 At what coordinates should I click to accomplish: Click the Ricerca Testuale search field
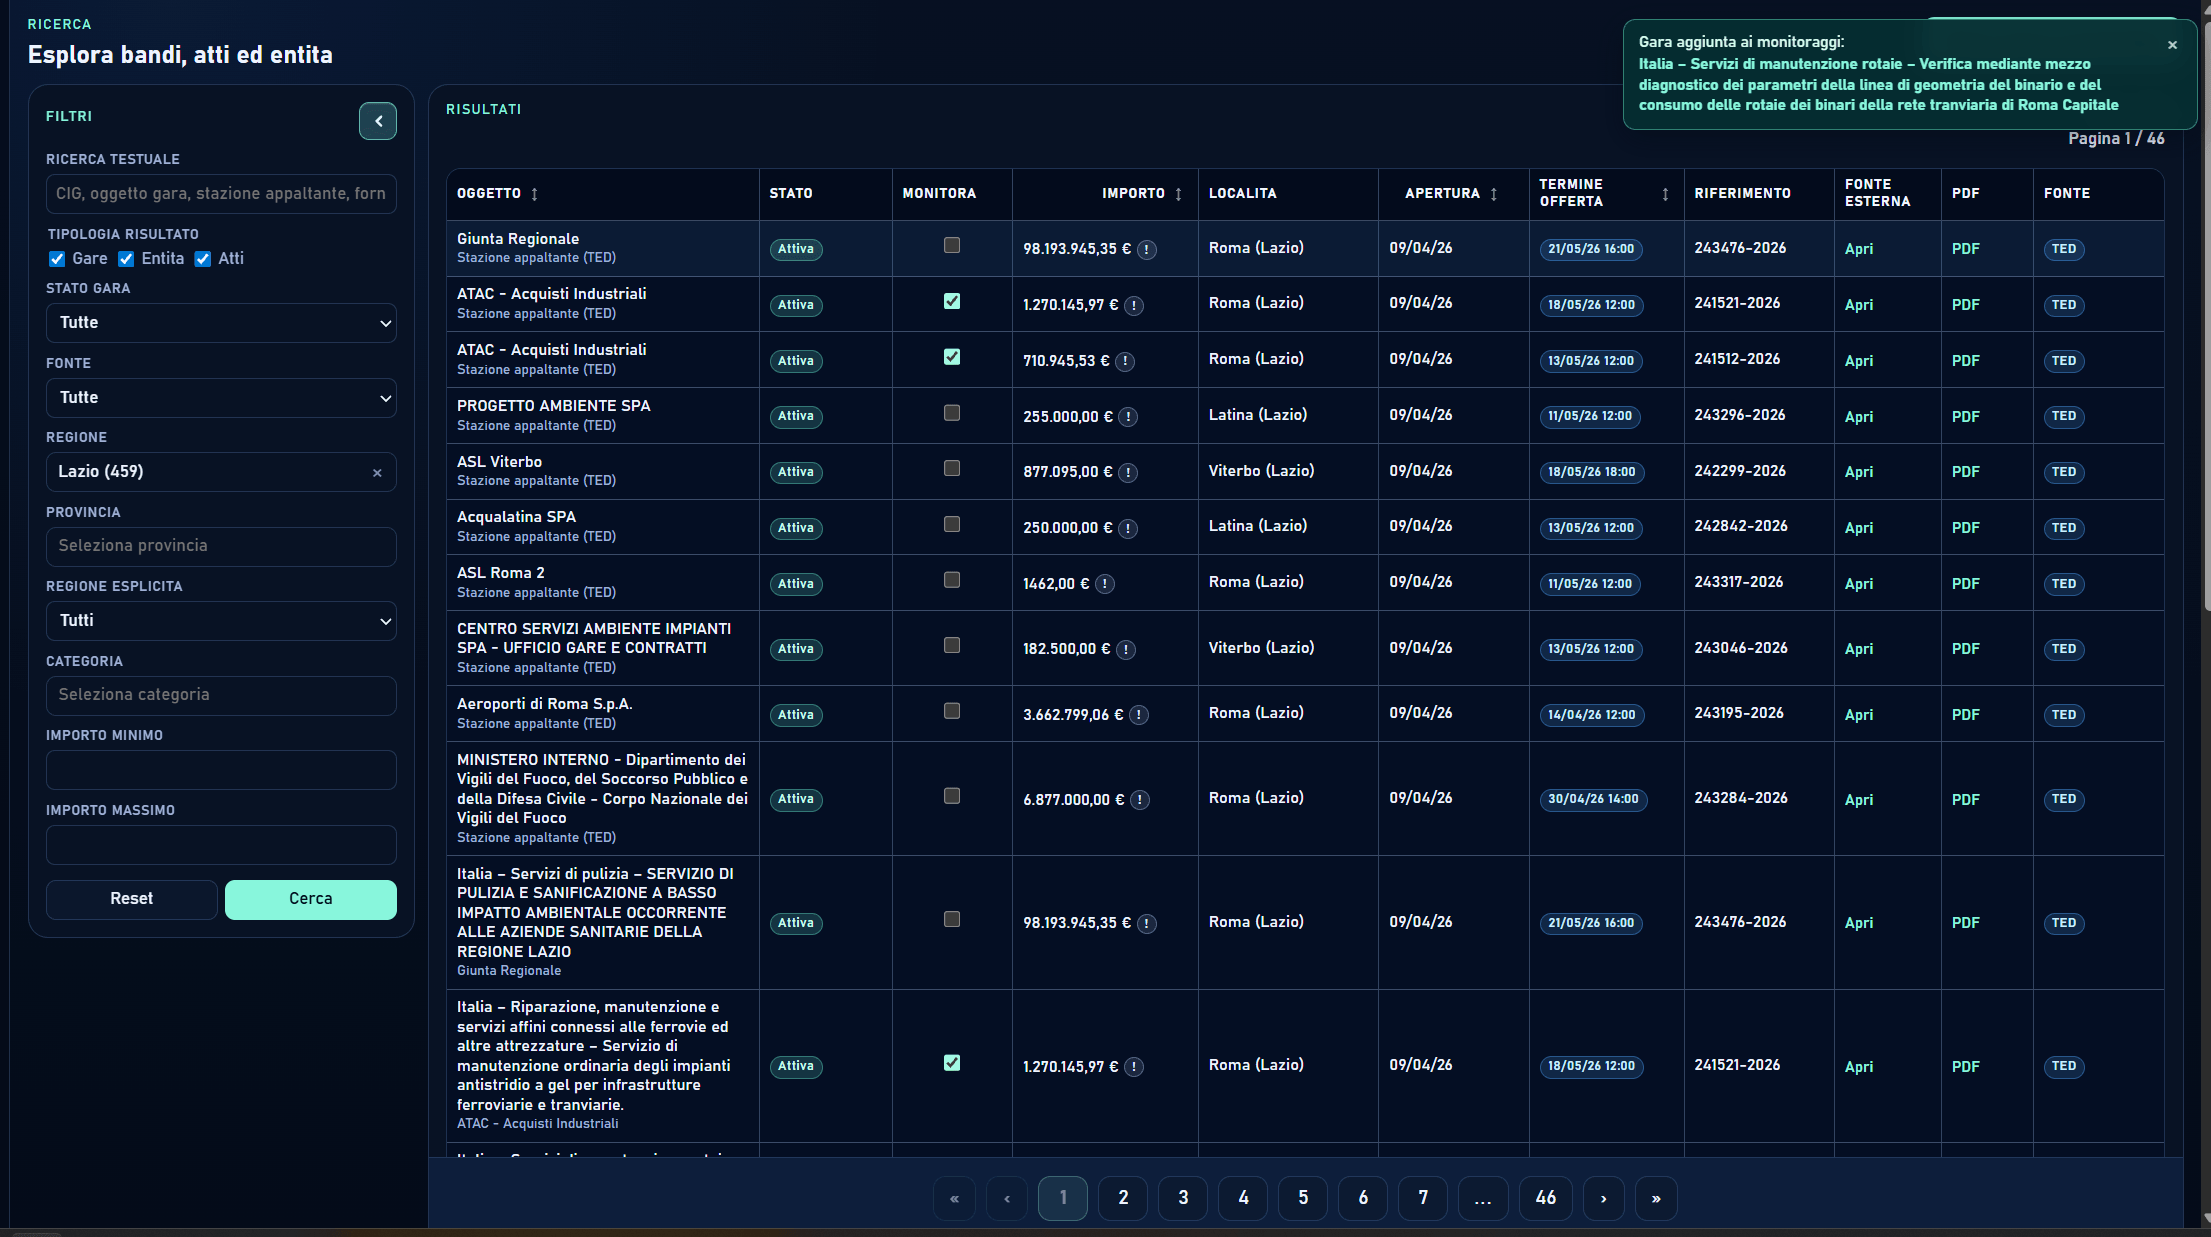tap(221, 194)
